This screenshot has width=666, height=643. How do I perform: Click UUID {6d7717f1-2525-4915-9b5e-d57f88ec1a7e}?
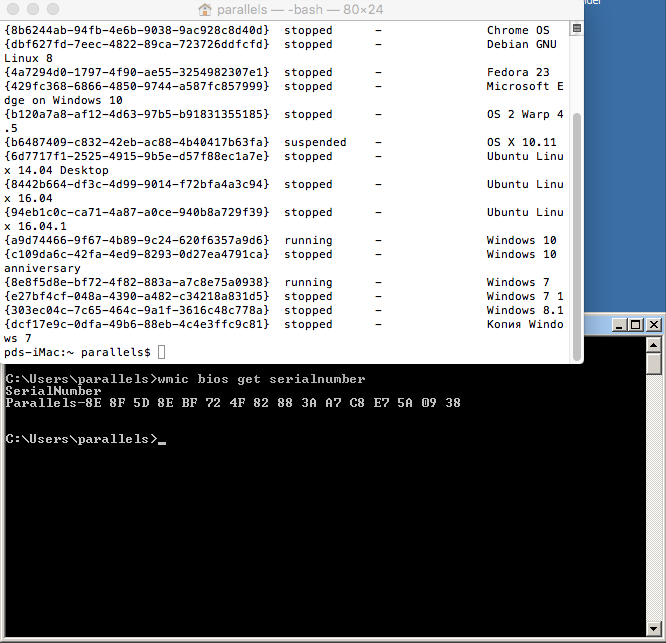pyautogui.click(x=137, y=156)
